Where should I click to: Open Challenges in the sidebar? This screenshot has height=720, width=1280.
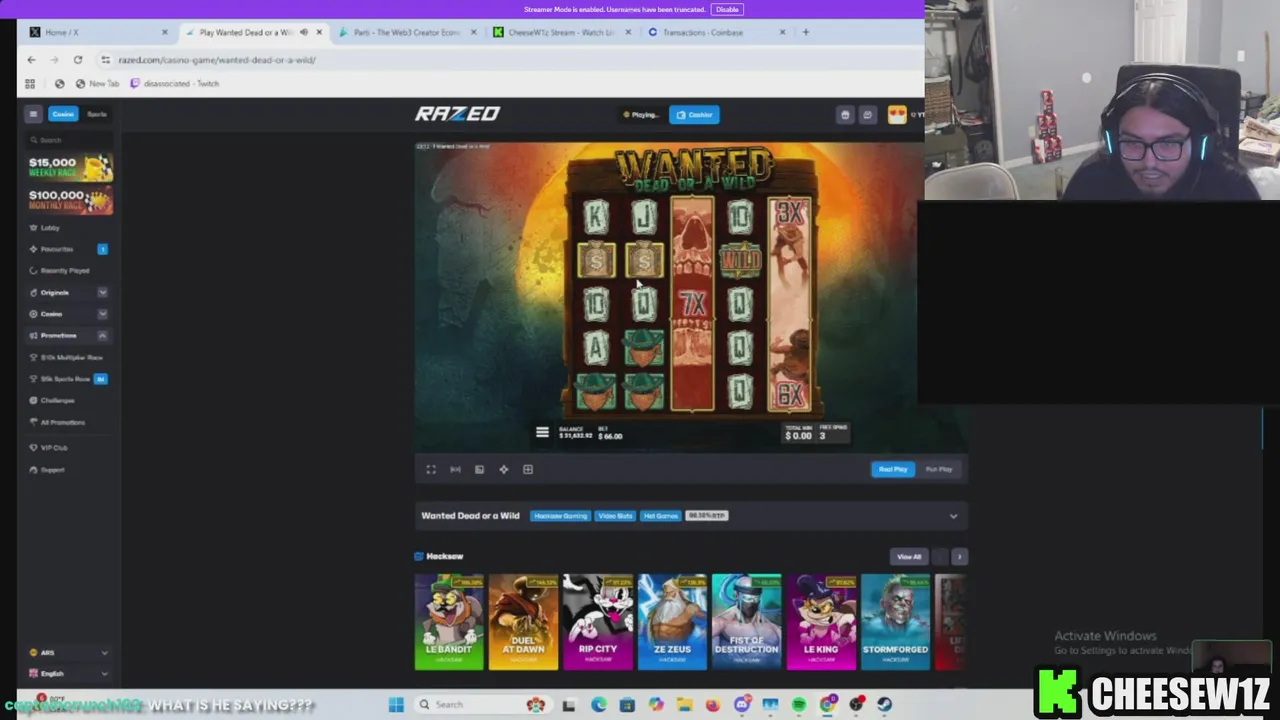(x=57, y=401)
